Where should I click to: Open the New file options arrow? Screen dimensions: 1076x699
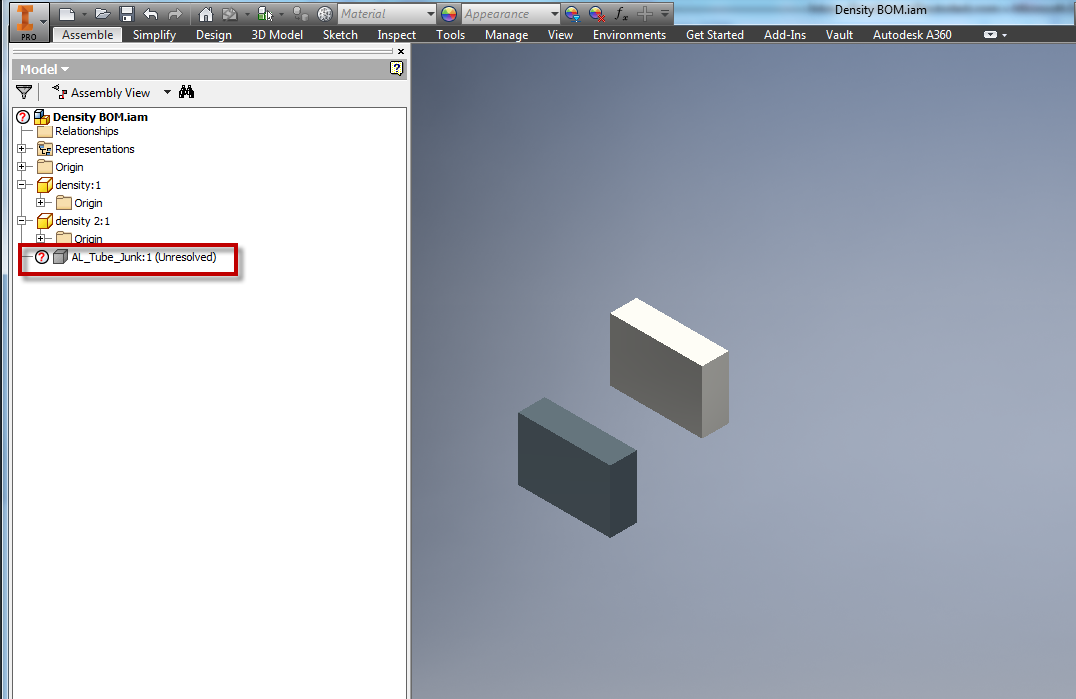click(84, 14)
